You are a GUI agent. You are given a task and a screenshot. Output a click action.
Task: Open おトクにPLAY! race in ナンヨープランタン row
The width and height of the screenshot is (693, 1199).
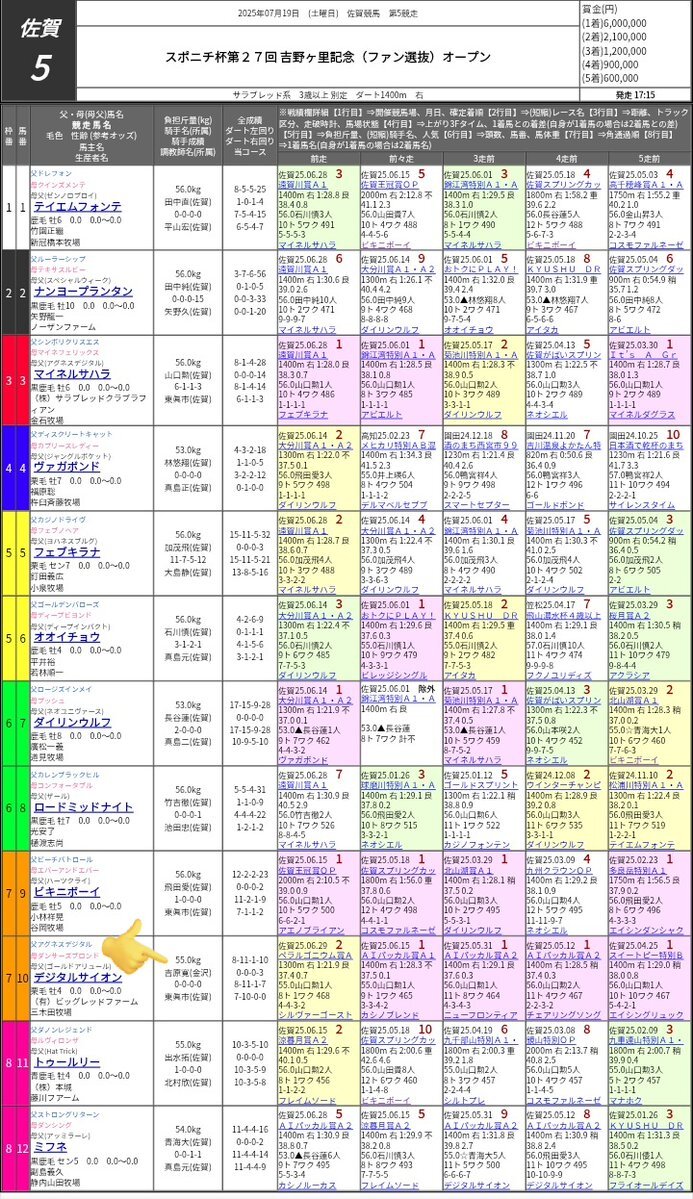480,269
